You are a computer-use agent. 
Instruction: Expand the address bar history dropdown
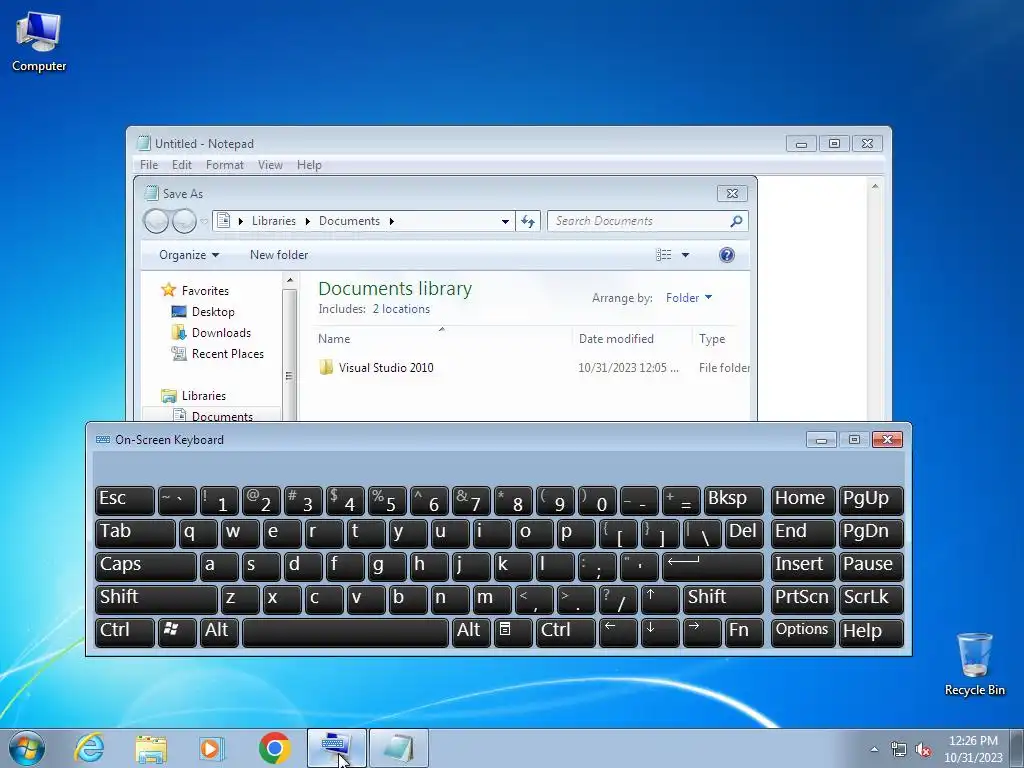point(505,221)
